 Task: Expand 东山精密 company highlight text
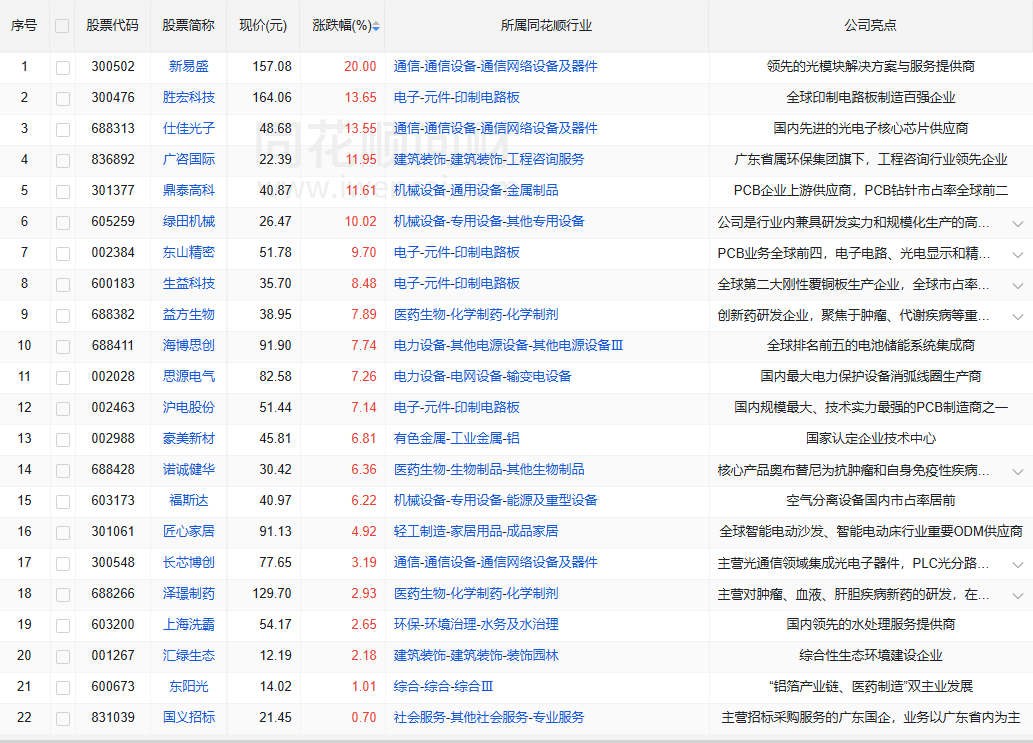(1017, 254)
